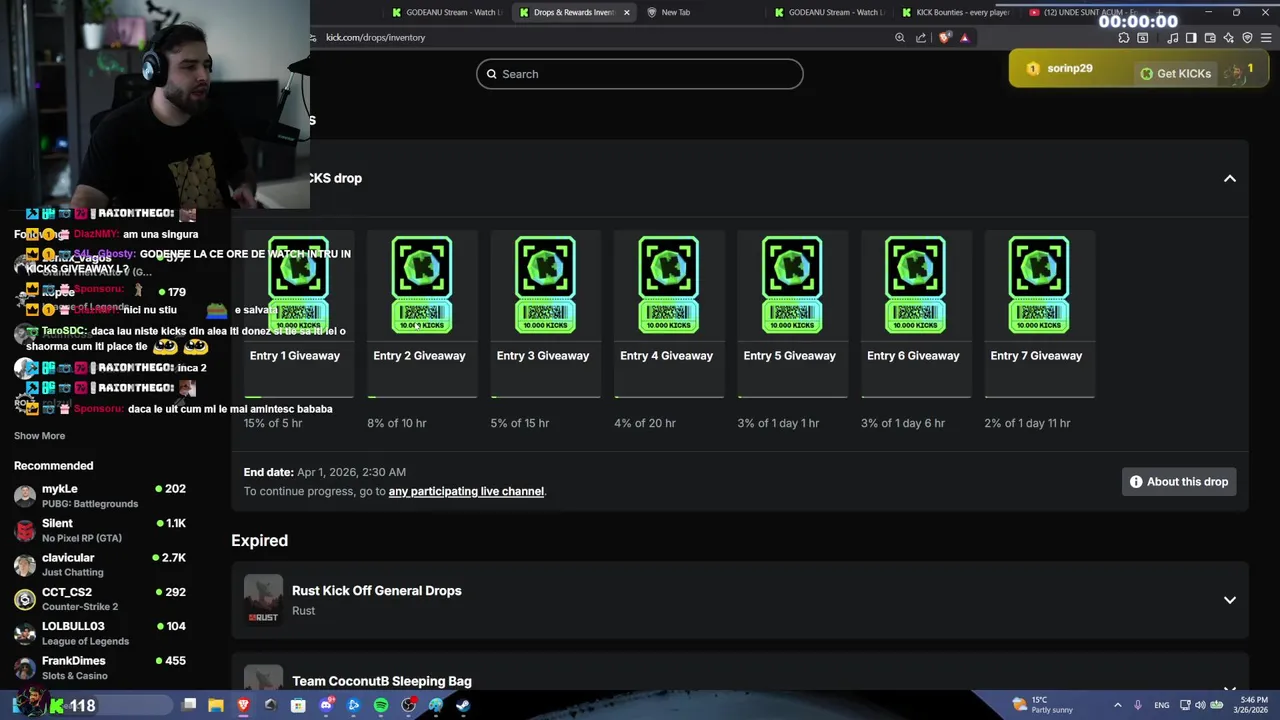Open the Entry 3 Giveaway drop icon
The image size is (1280, 720).
click(x=545, y=285)
